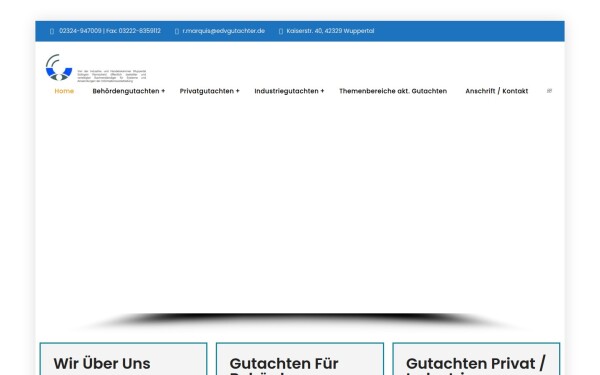Viewport: 600px width, 375px height.
Task: Click the small text beside the logo
Action: (x=111, y=76)
